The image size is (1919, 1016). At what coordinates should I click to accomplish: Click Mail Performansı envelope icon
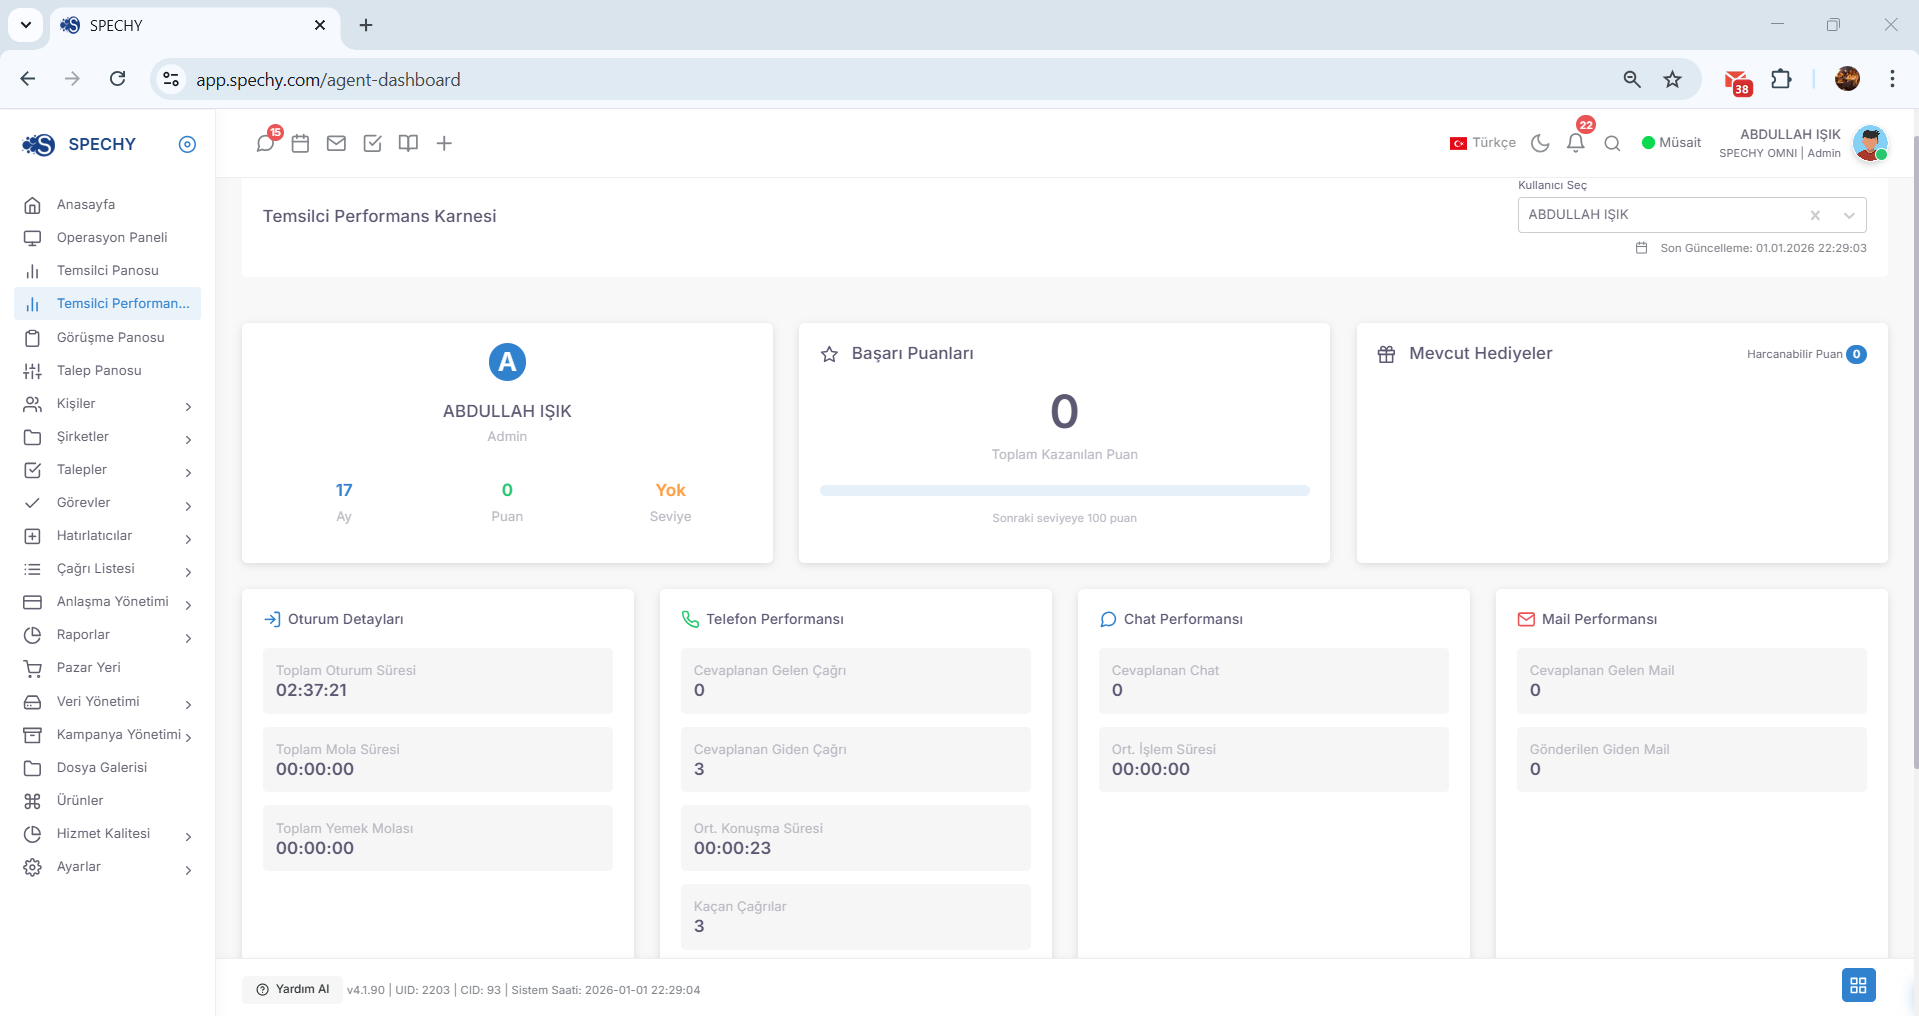(x=1526, y=619)
